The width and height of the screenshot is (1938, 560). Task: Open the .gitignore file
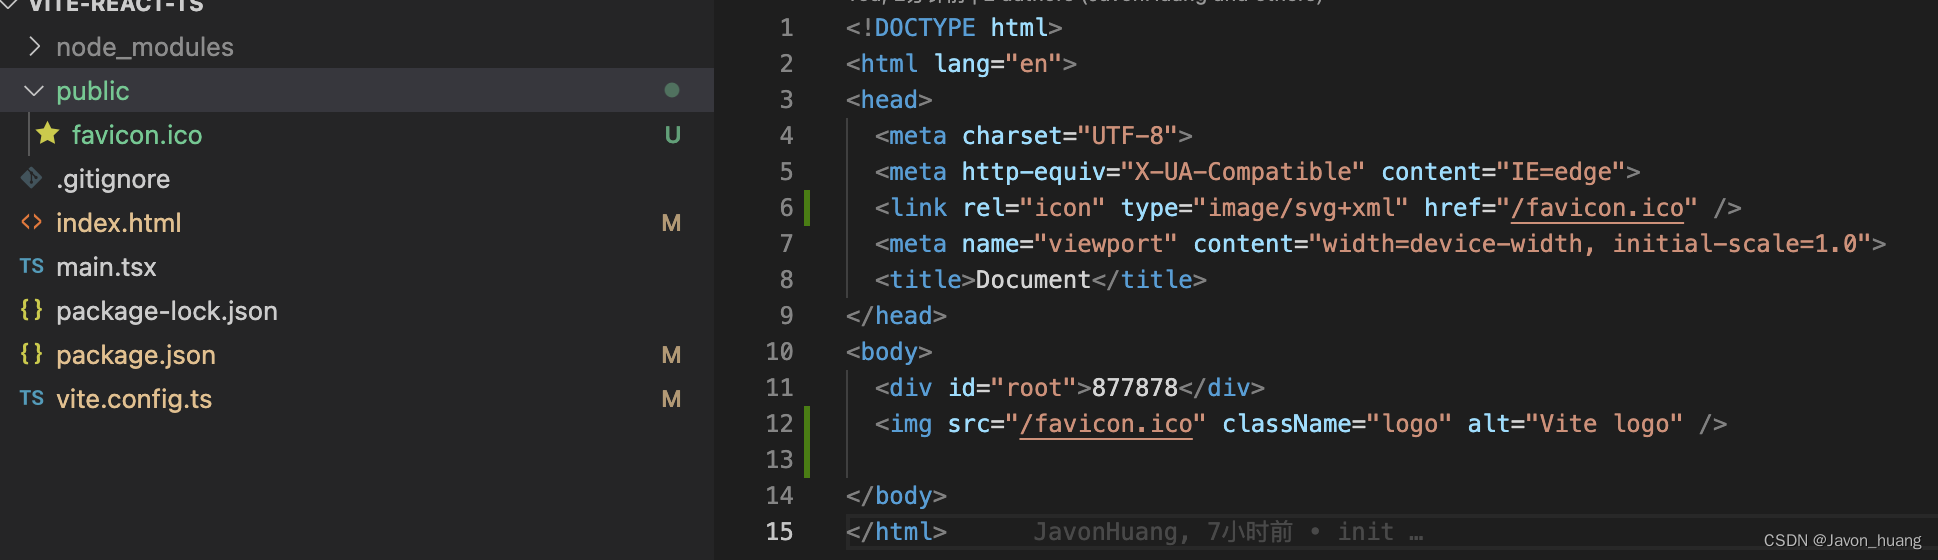tap(113, 179)
